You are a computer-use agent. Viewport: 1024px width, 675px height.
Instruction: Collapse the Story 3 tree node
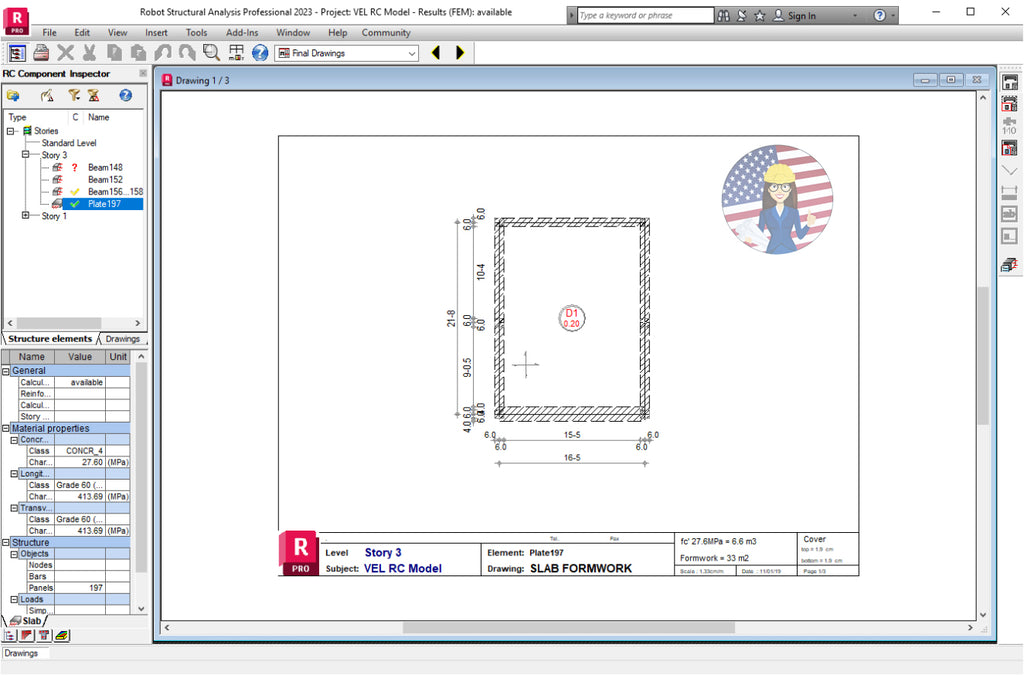tap(26, 154)
